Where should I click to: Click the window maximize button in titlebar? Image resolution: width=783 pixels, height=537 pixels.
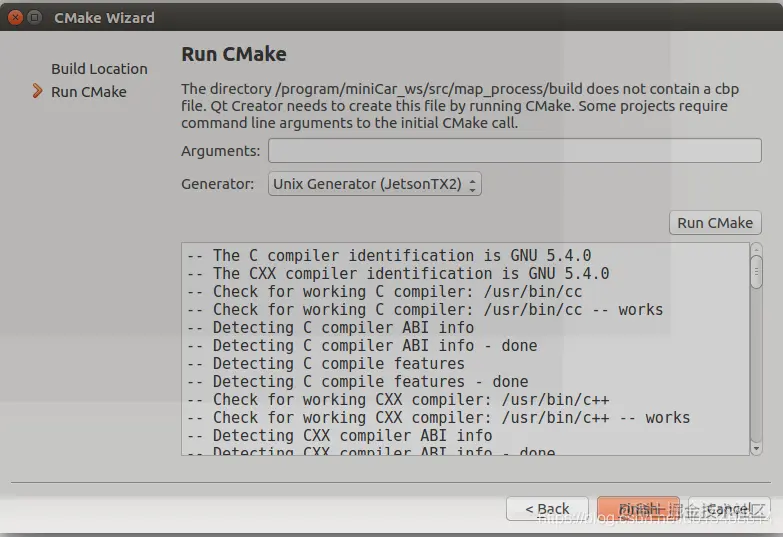pos(34,17)
